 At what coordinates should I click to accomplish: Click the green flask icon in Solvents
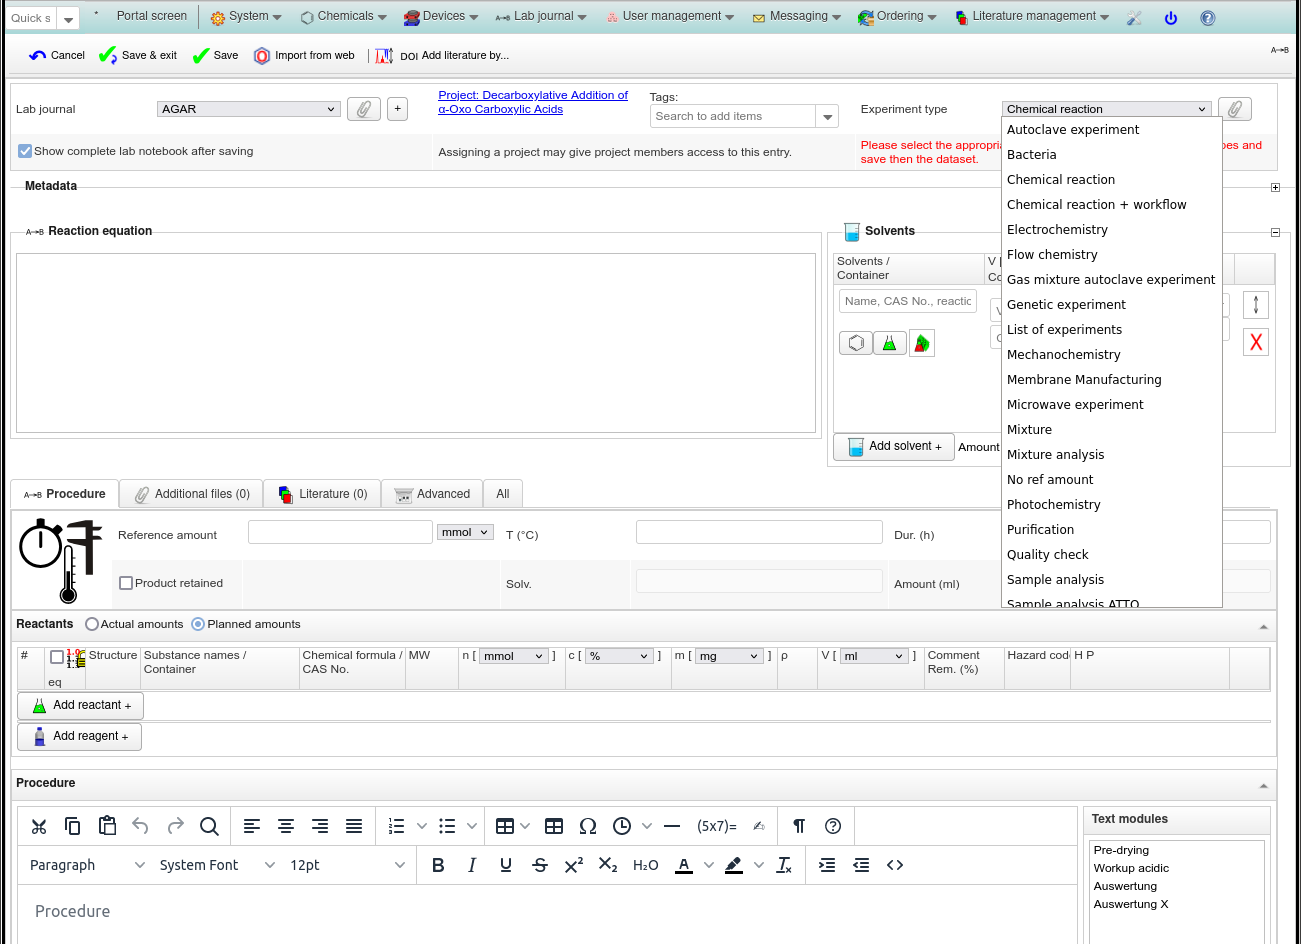pyautogui.click(x=889, y=343)
